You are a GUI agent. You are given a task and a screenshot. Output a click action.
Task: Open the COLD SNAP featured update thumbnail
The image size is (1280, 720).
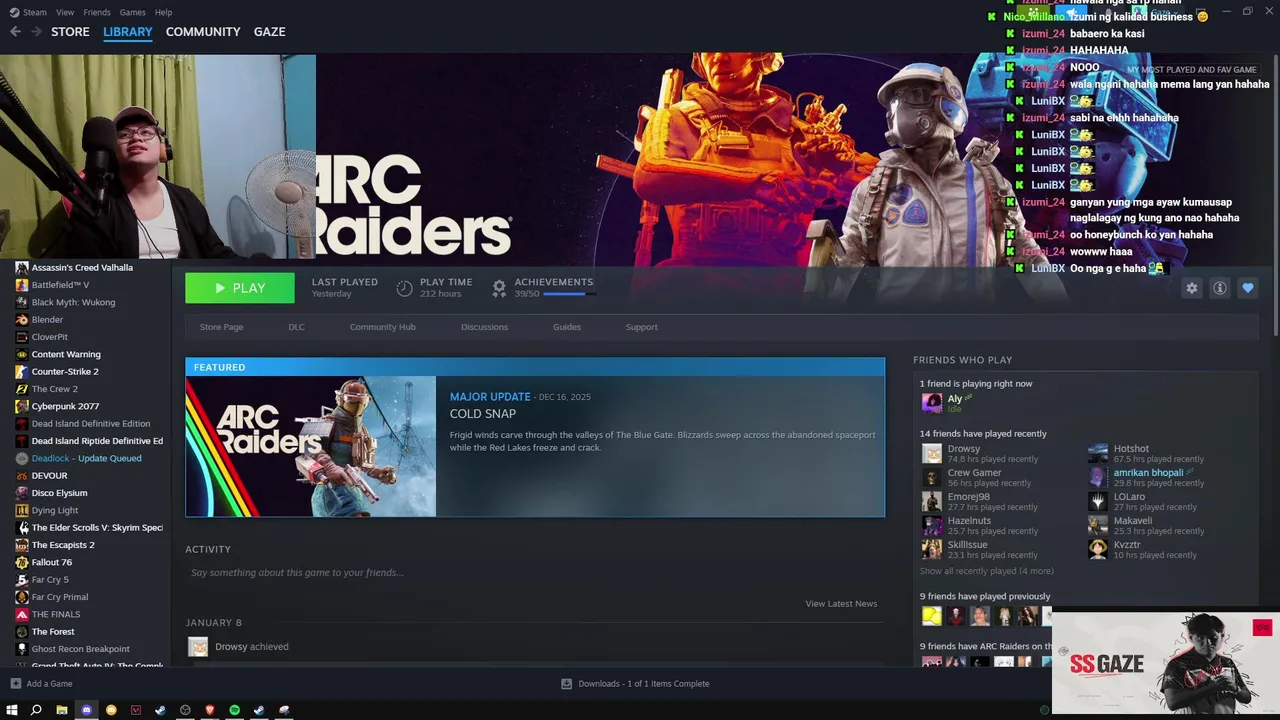[x=311, y=447]
